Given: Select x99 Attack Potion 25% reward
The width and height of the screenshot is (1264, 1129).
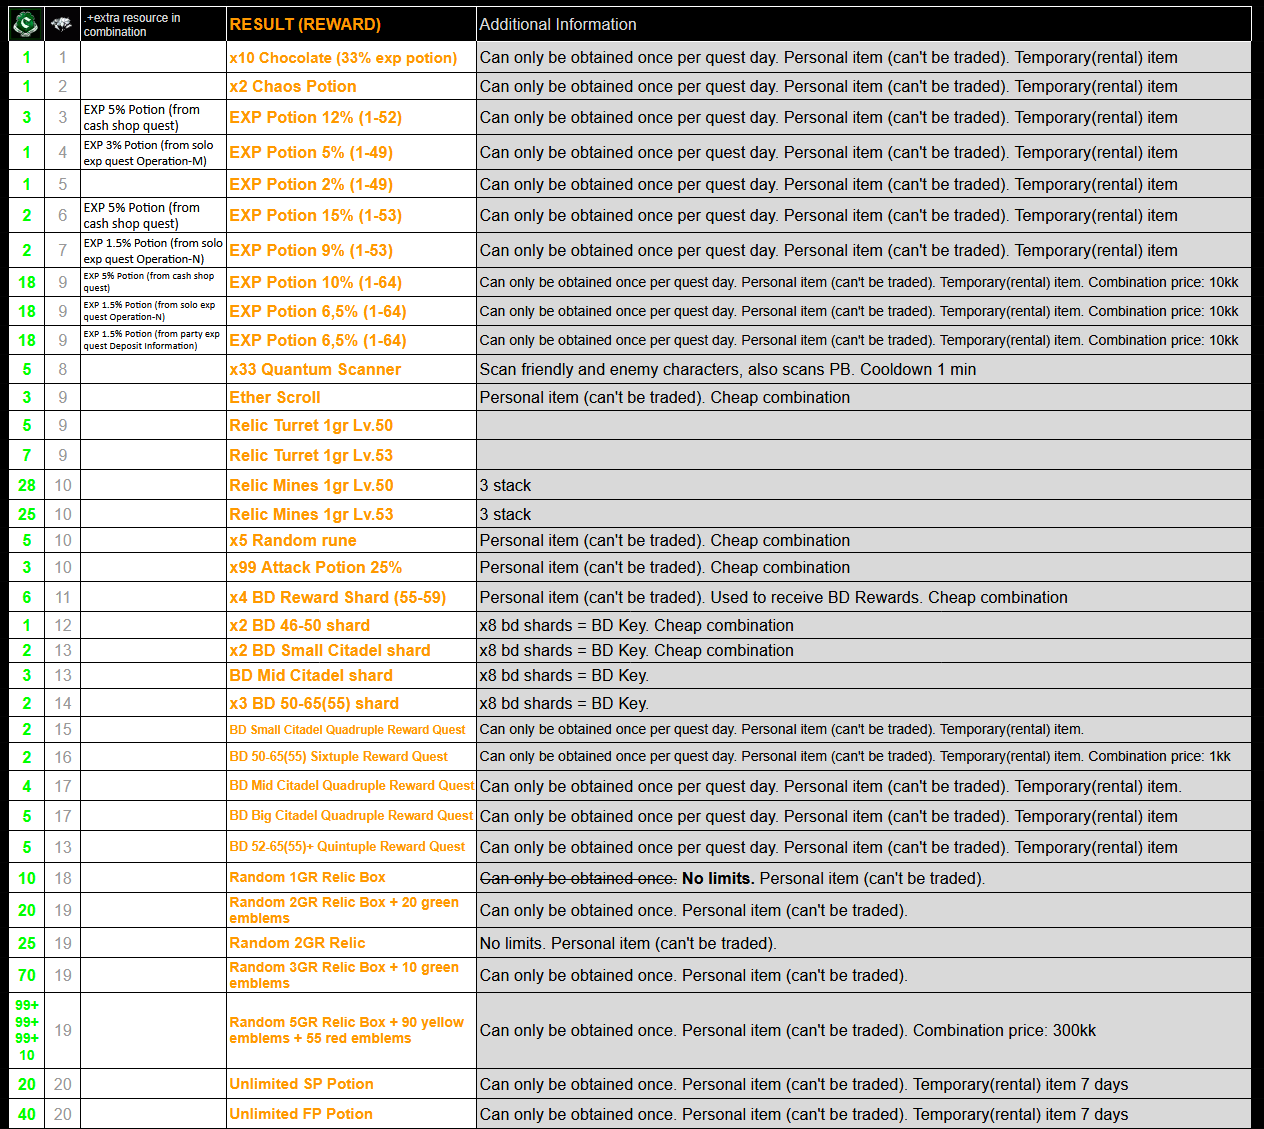Looking at the screenshot, I should 315,567.
